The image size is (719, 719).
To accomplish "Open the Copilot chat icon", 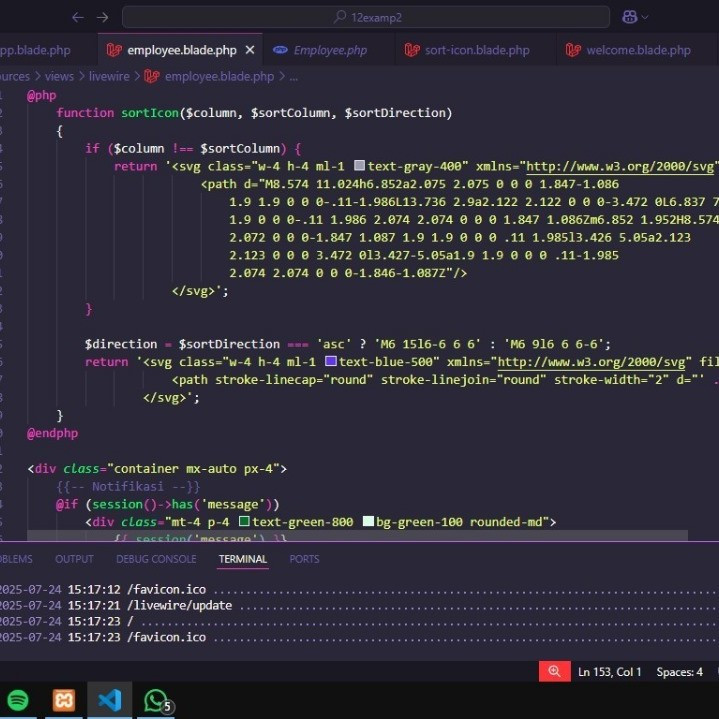I will 629,17.
